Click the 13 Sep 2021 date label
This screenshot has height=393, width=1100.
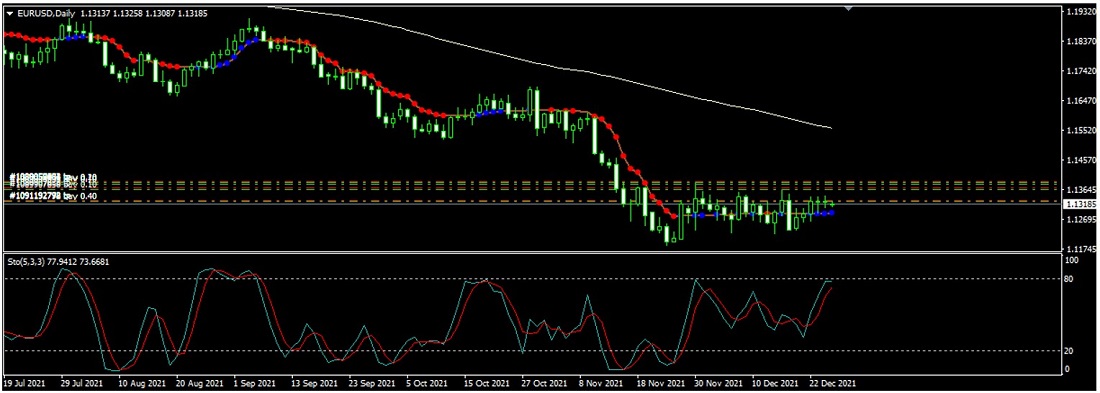[314, 384]
